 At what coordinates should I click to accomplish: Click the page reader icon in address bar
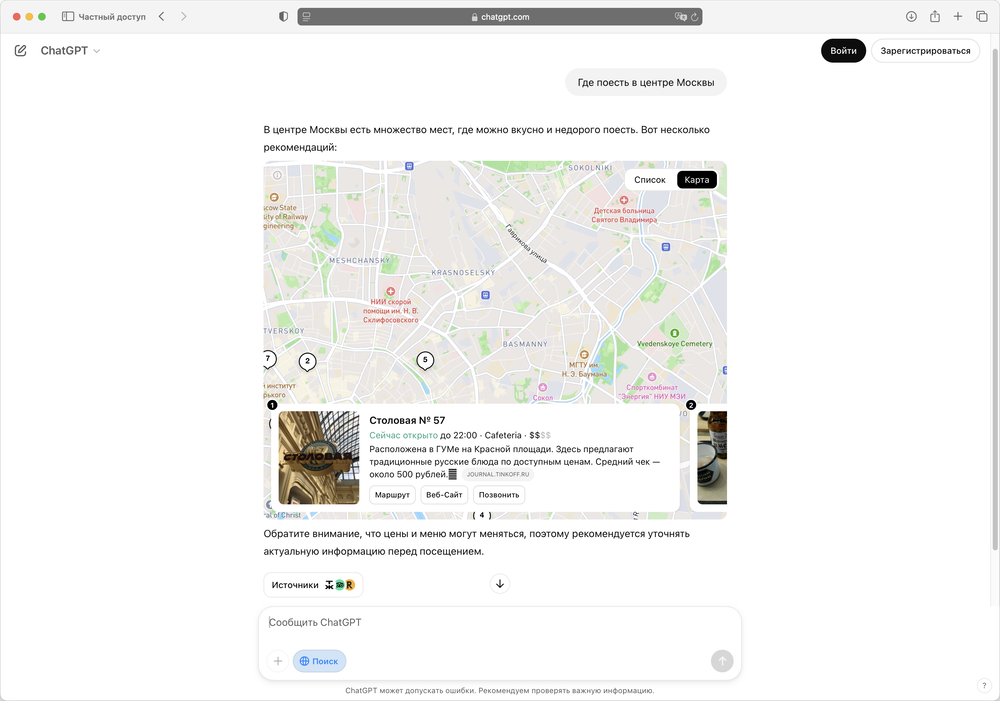306,17
